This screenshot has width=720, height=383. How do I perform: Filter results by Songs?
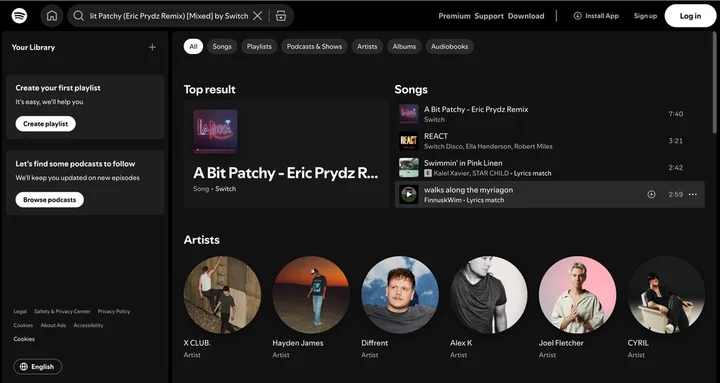[x=222, y=46]
